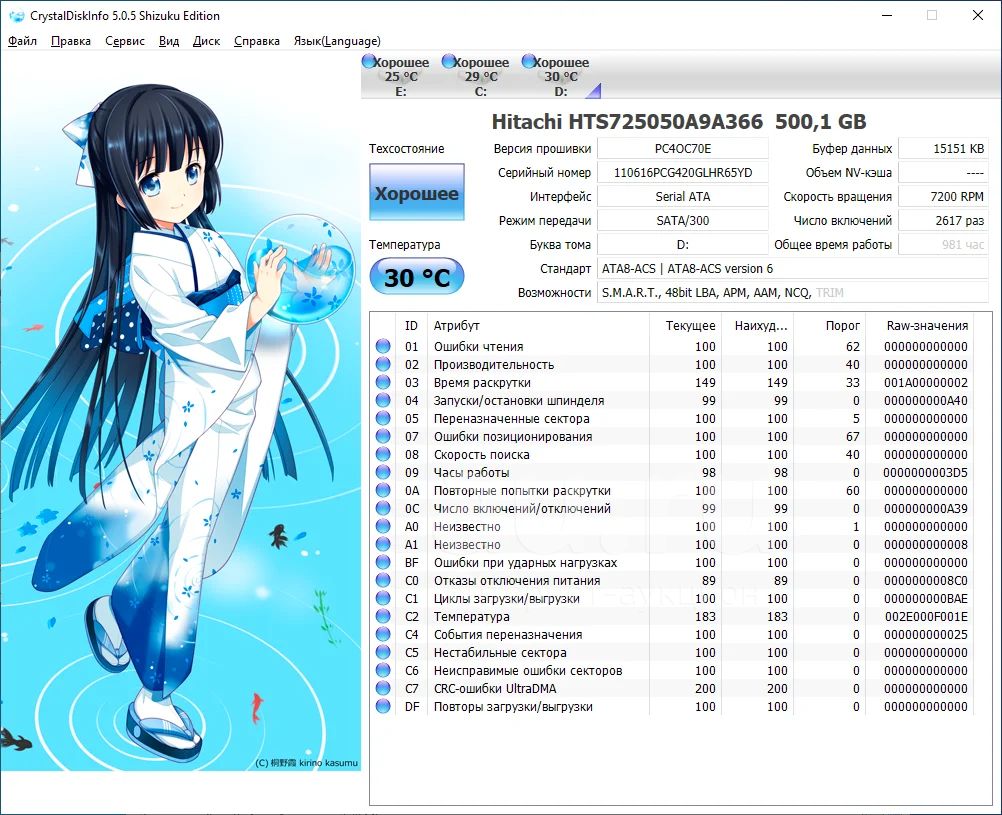
Task: Click the Серийный номер field
Action: pos(682,173)
